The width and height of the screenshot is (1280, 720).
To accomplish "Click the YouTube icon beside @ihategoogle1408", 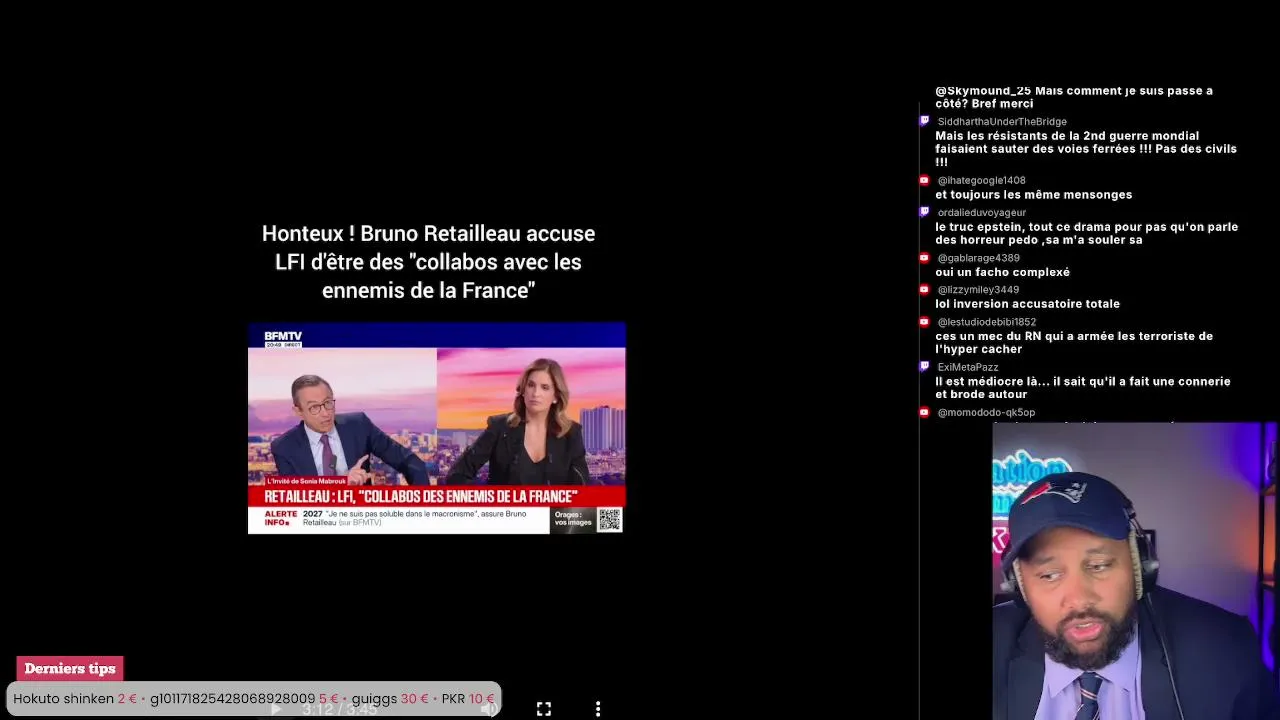I will click(924, 180).
